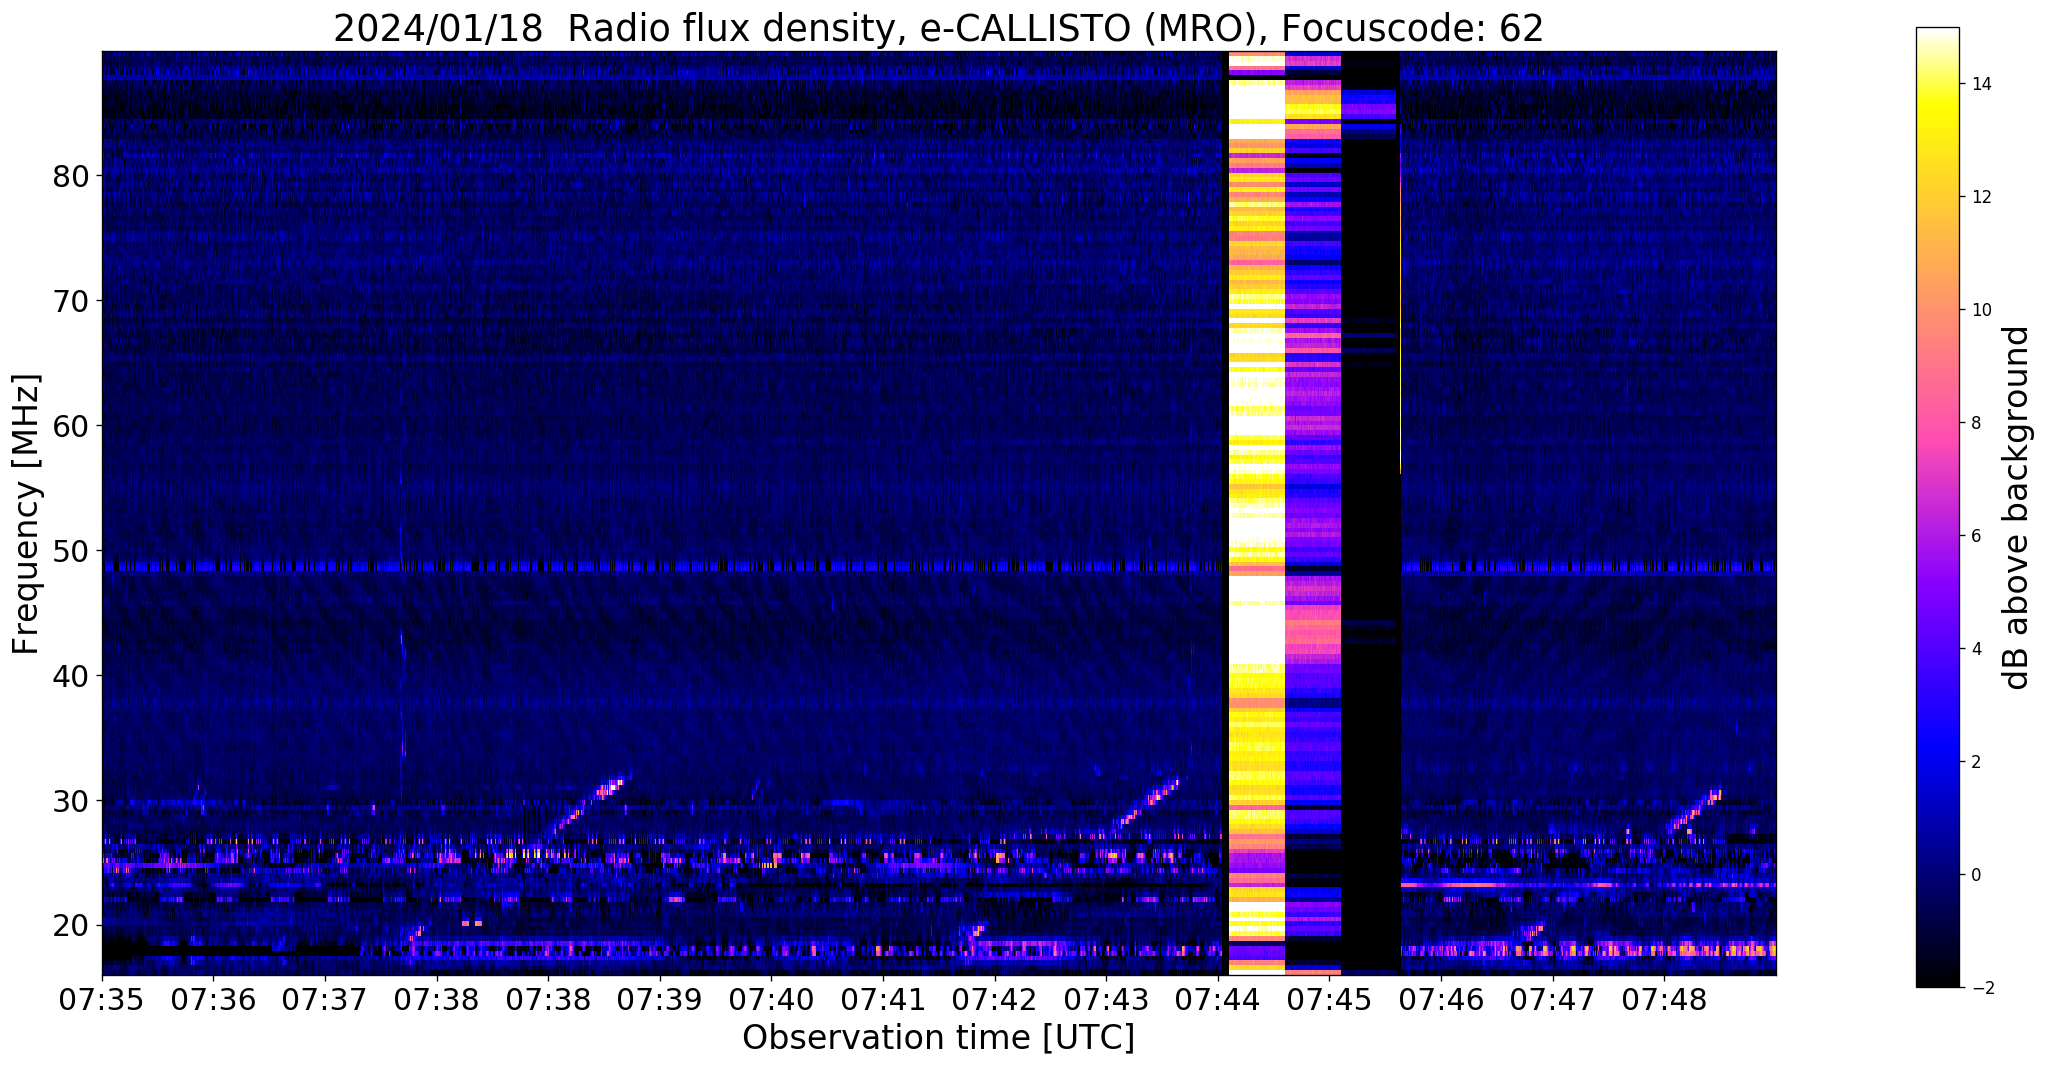Click the 07:43 time tick label
Image resolution: width=2047 pixels, height=1067 pixels.
click(1106, 999)
